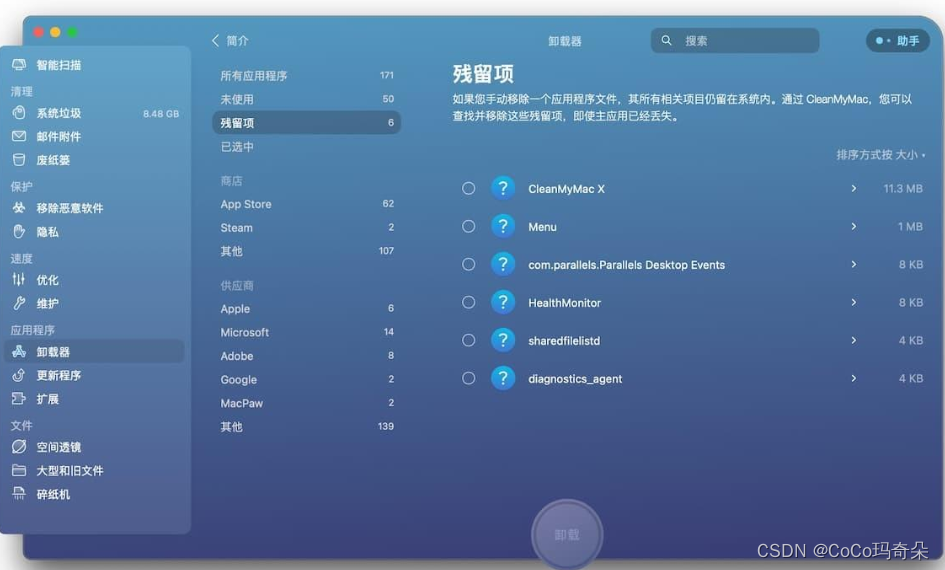Screen dimensions: 945x570
Task: Click the search magnifier icon
Action: 666,40
